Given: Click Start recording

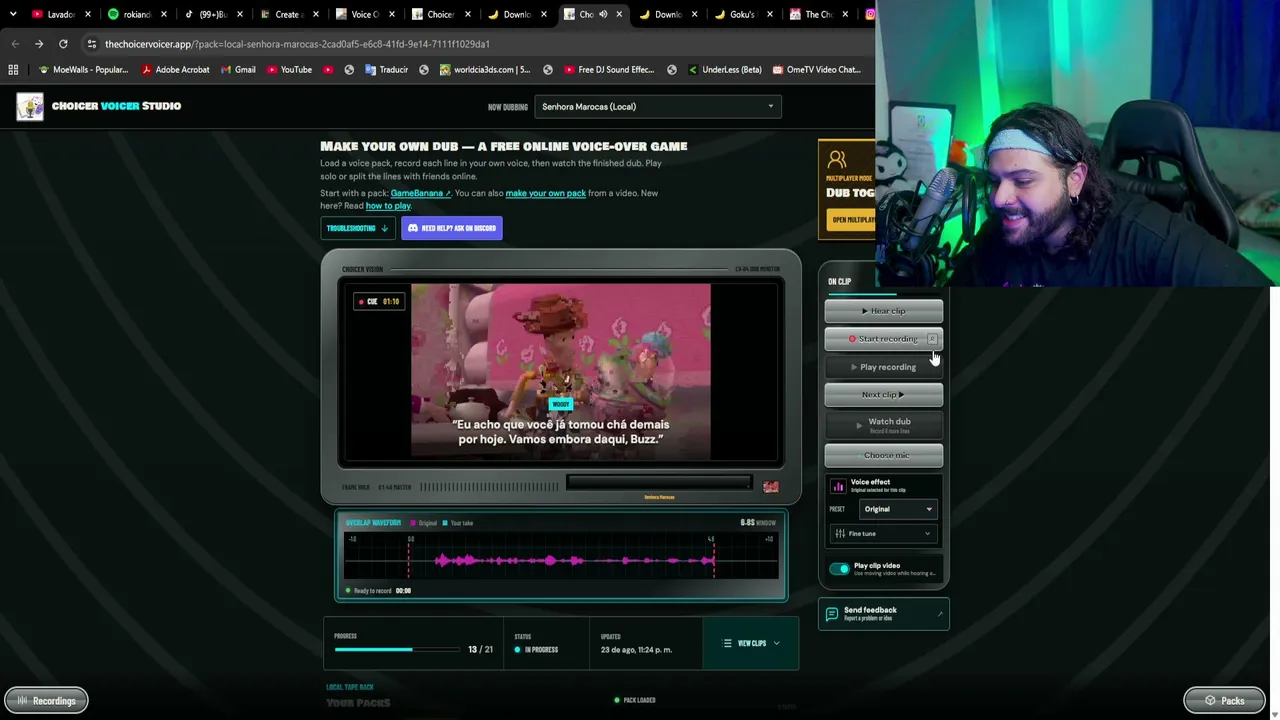Looking at the screenshot, I should [883, 339].
